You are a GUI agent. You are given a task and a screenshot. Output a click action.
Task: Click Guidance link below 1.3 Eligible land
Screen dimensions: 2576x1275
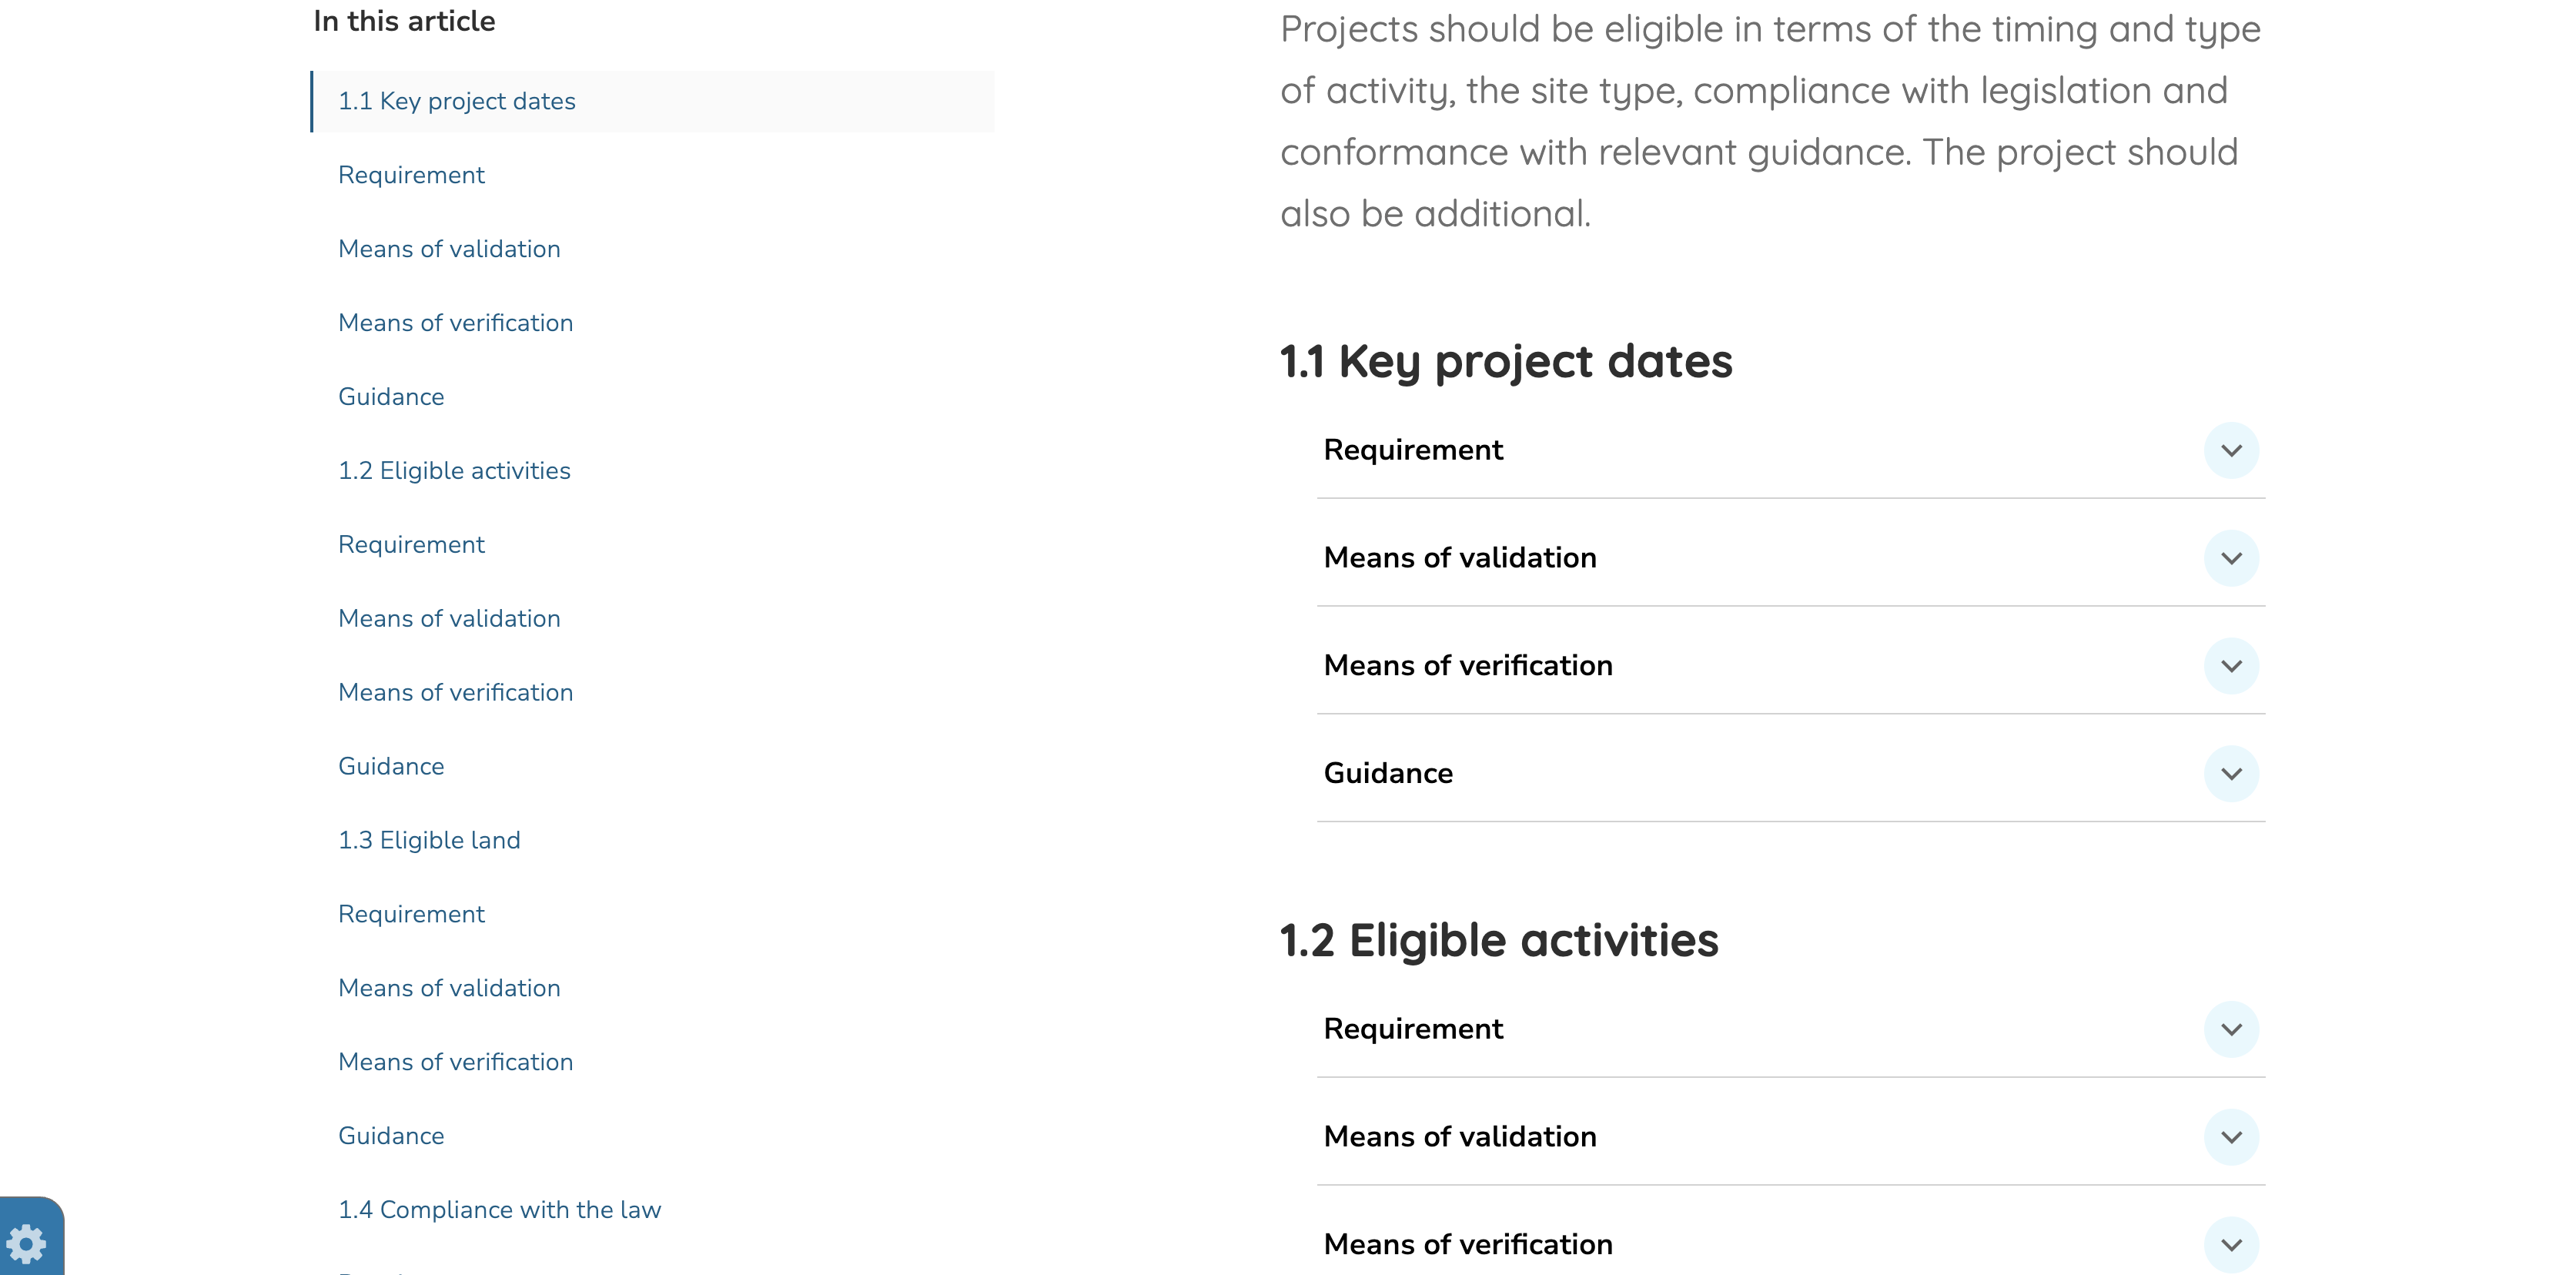[391, 1136]
